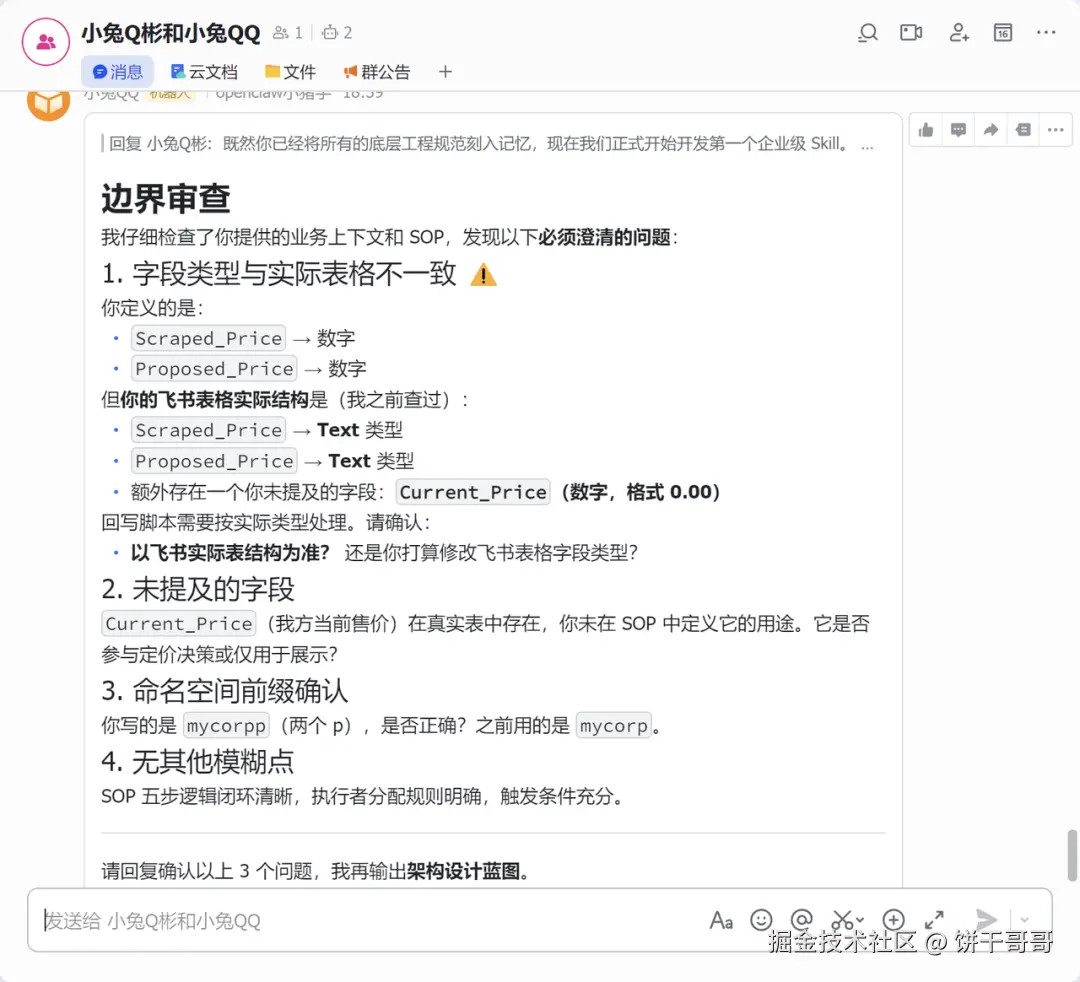
Task: Add a member to the group
Action: click(x=959, y=32)
